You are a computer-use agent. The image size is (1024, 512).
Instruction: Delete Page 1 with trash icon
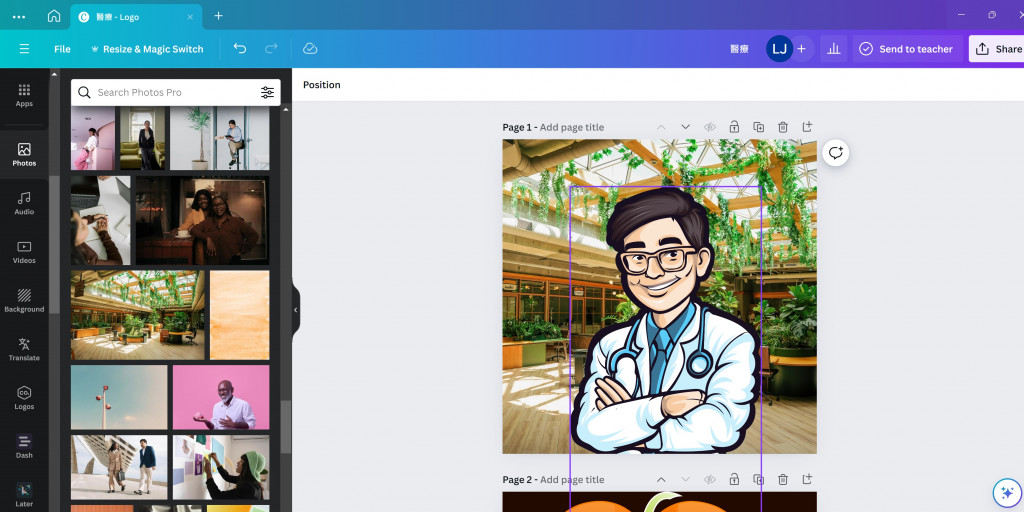pos(782,127)
